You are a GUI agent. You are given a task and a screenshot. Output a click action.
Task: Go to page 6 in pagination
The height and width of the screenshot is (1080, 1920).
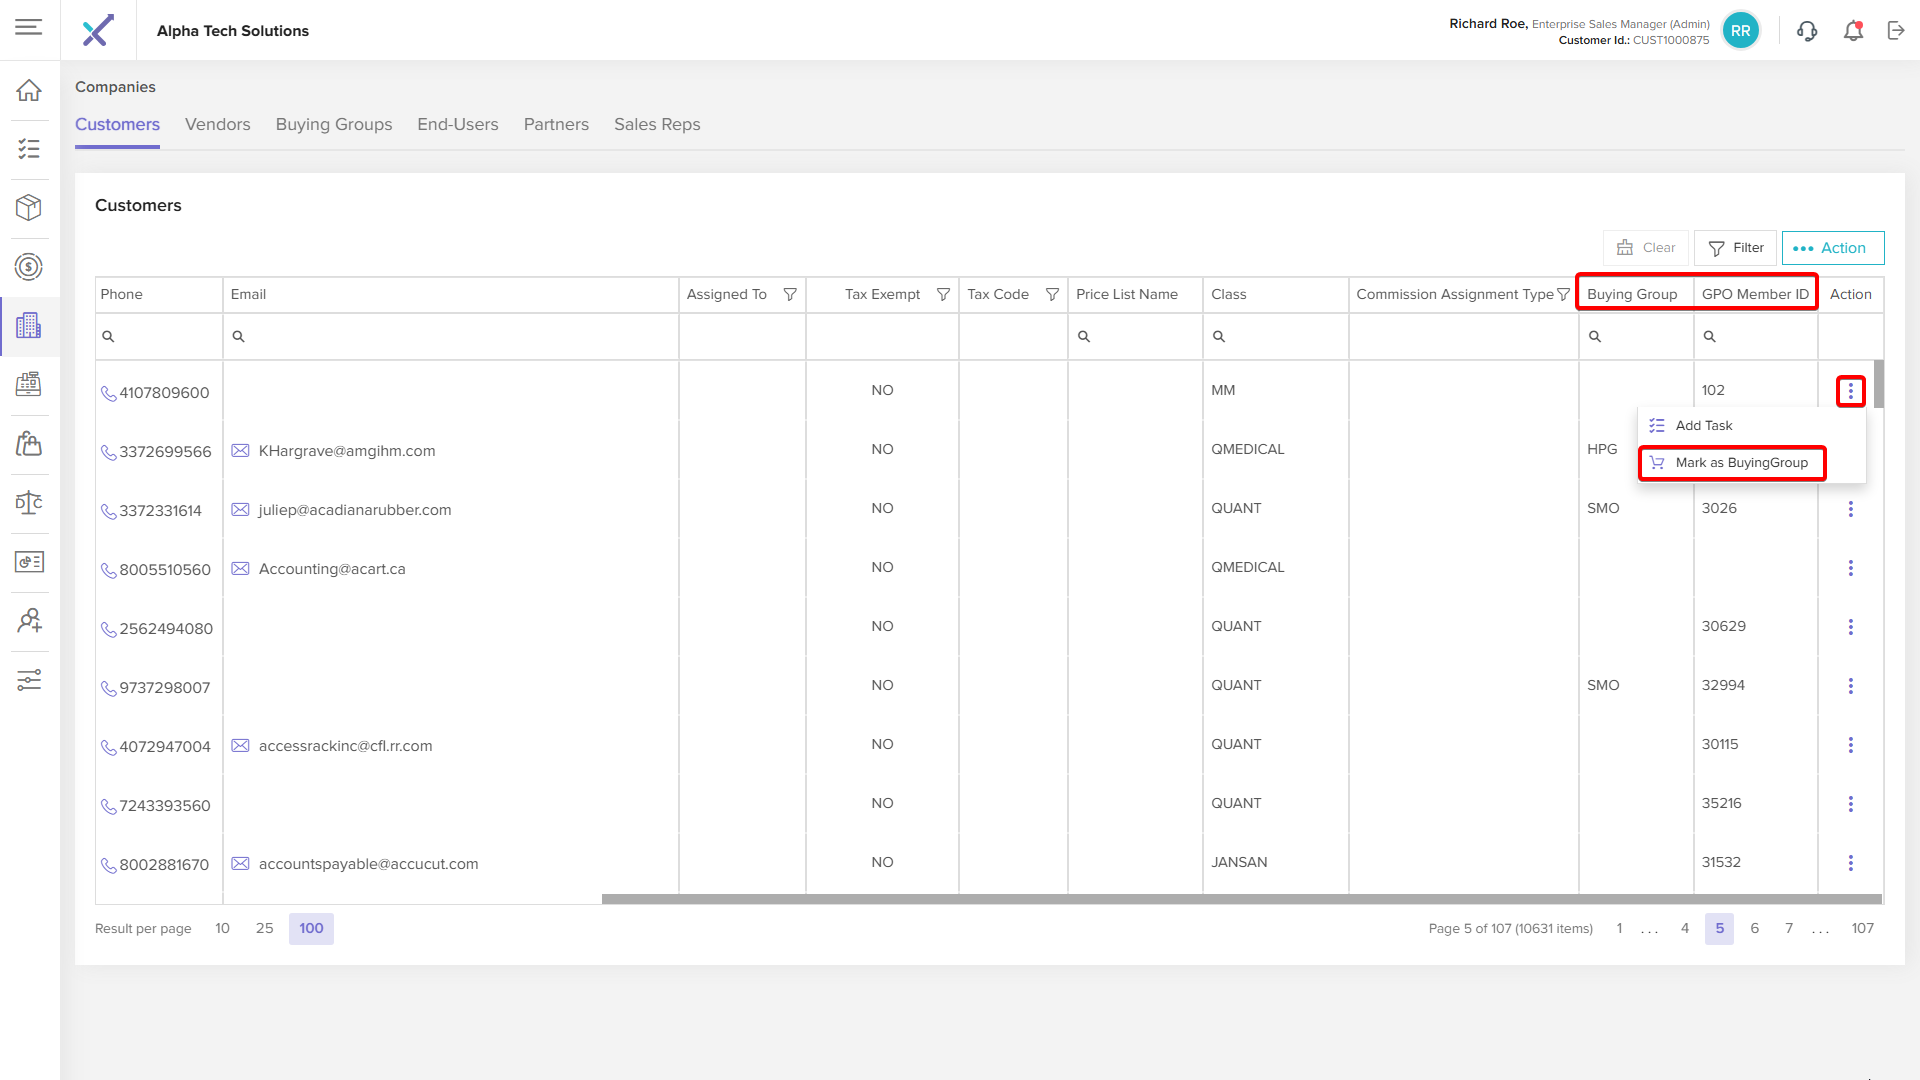click(1754, 928)
